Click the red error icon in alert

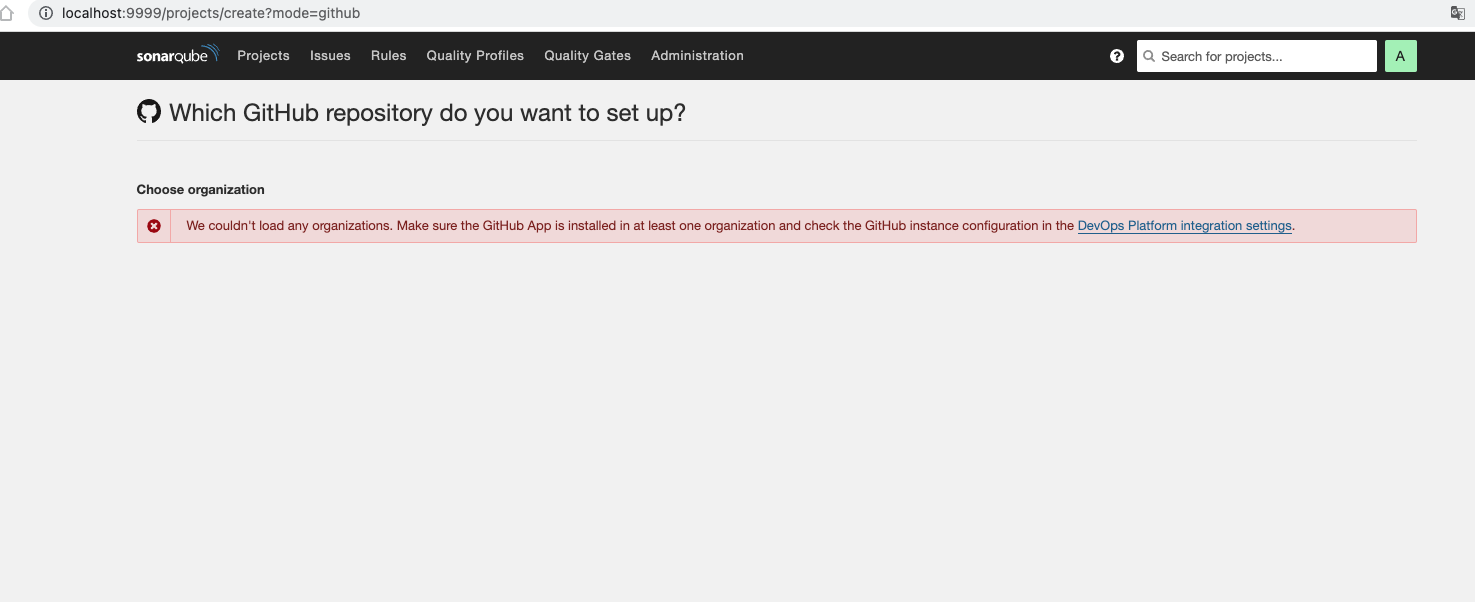(x=154, y=226)
